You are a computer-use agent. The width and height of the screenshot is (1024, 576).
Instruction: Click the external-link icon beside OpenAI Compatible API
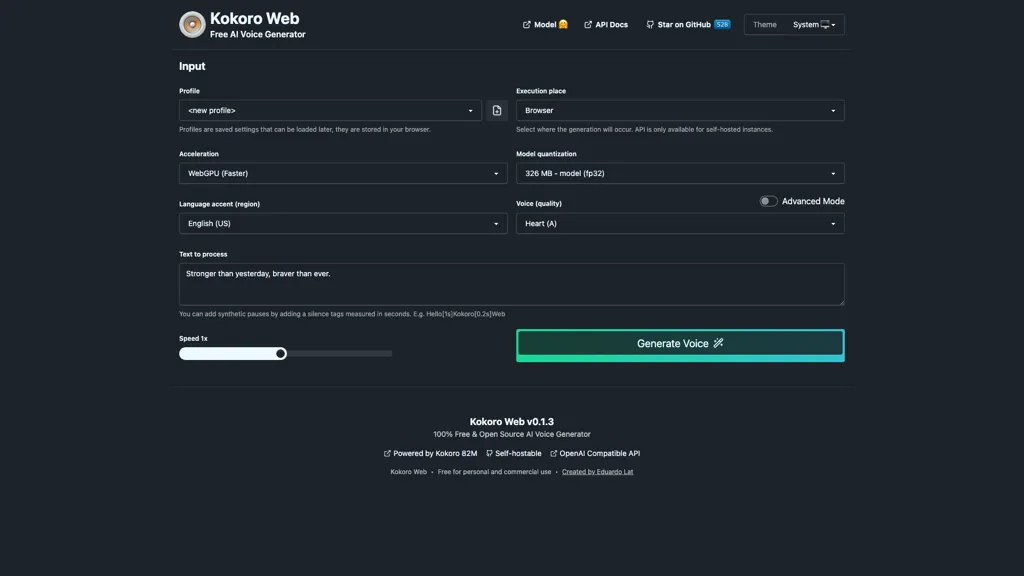pyautogui.click(x=553, y=452)
